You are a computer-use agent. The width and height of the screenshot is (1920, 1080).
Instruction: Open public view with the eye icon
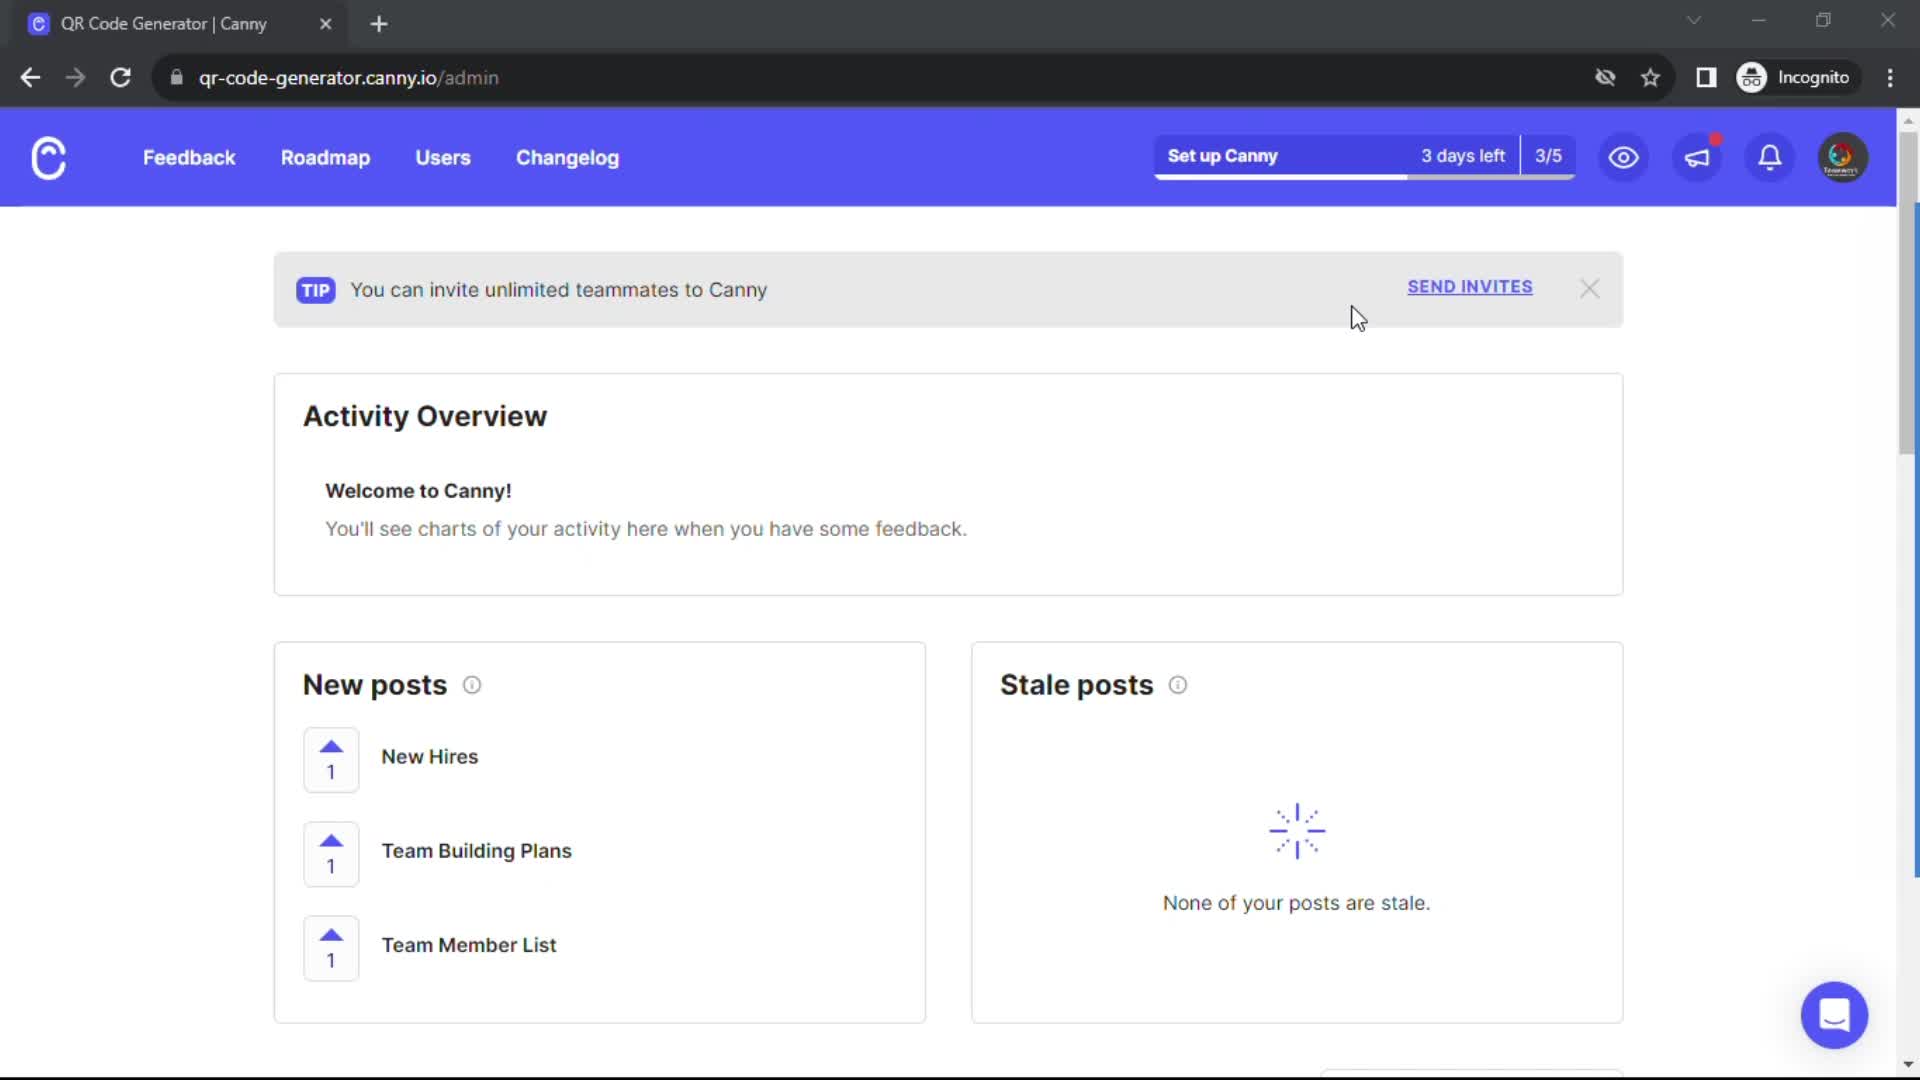1623,157
